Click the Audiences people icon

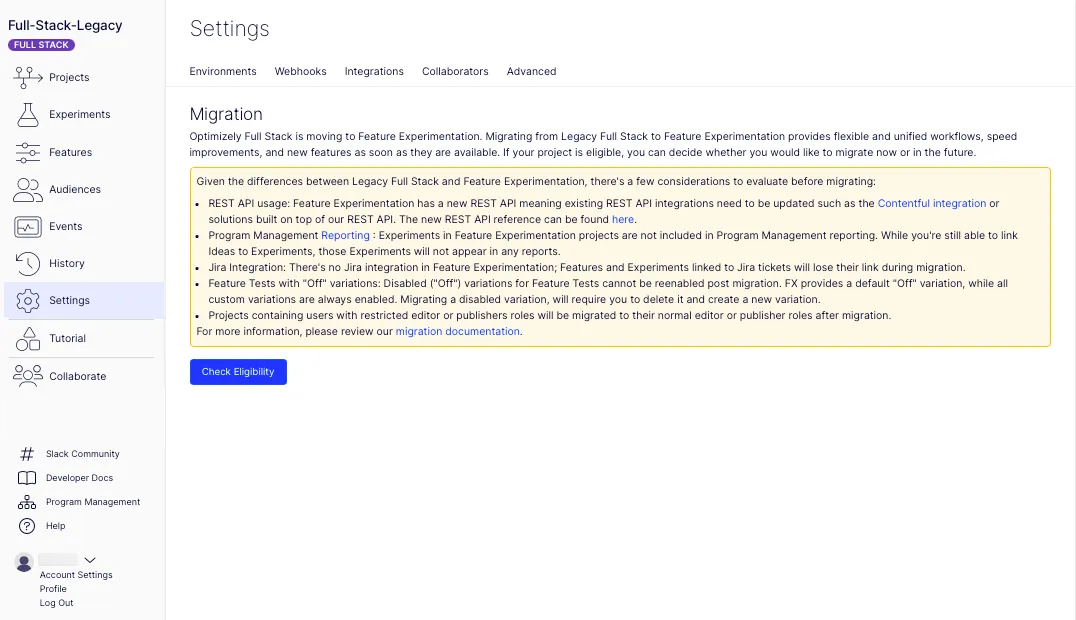(27, 190)
